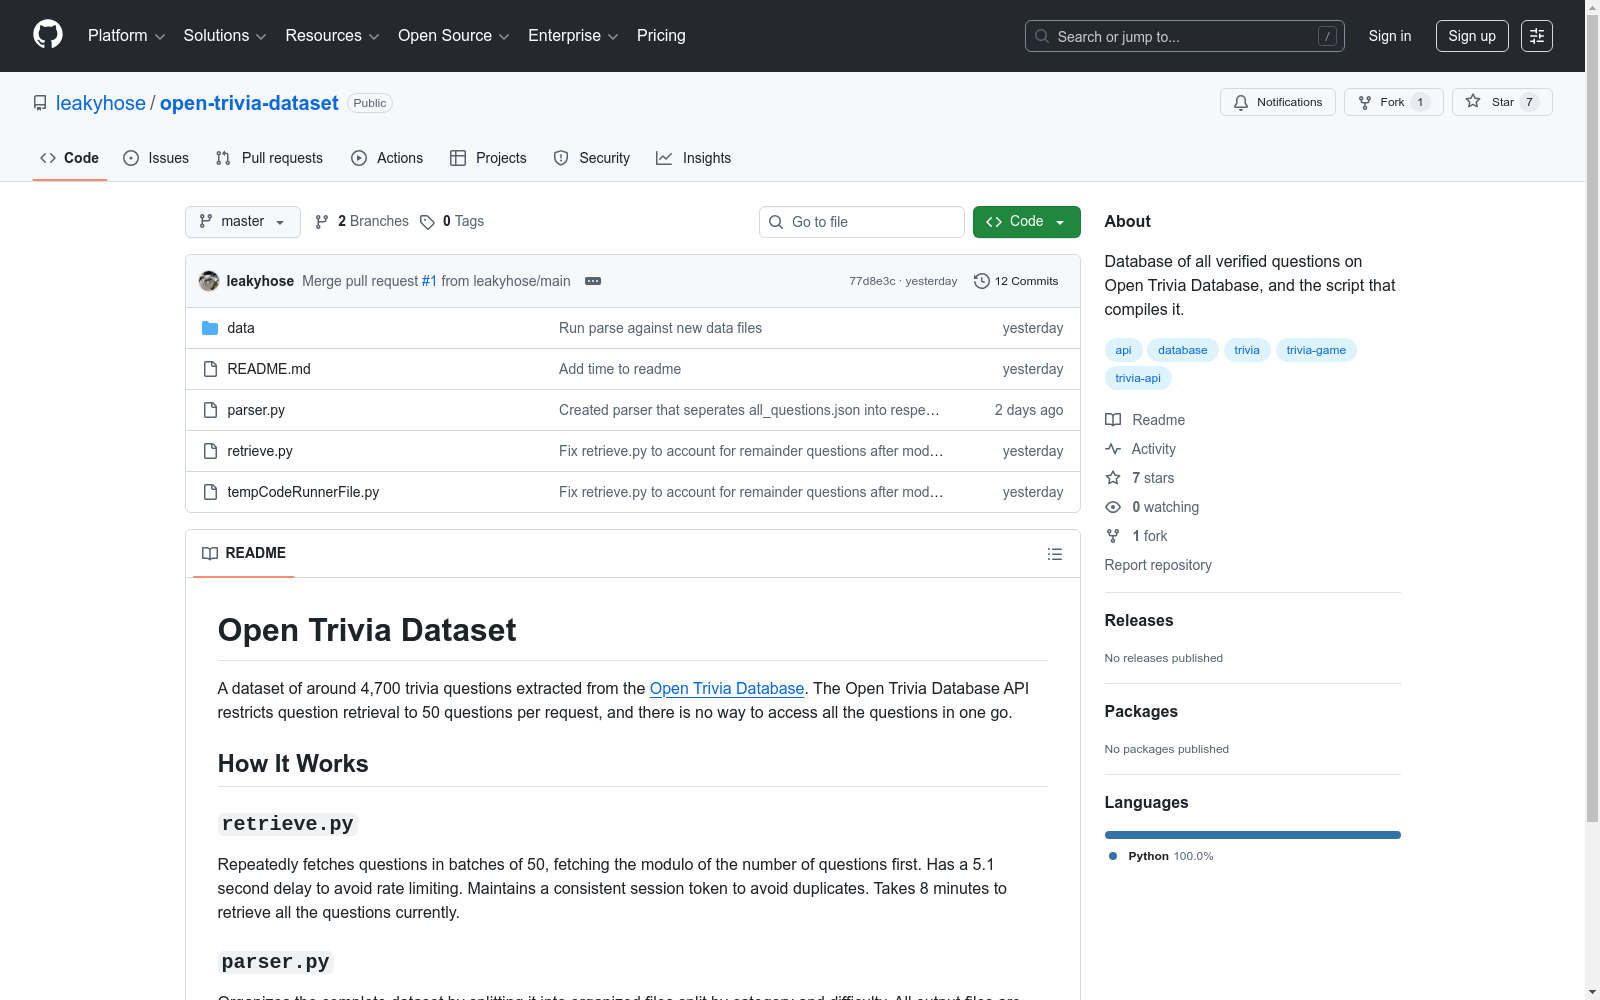Expand the Platform menu

point(126,36)
